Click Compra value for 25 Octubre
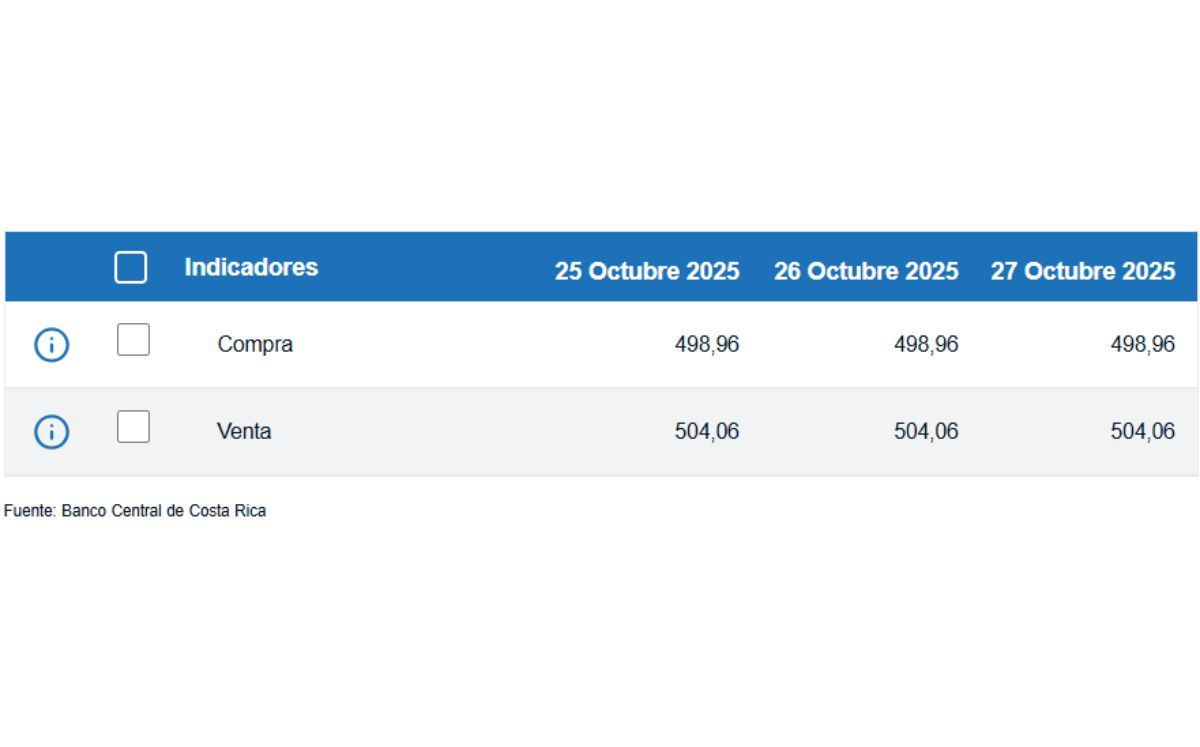The image size is (1200, 747). [x=707, y=345]
